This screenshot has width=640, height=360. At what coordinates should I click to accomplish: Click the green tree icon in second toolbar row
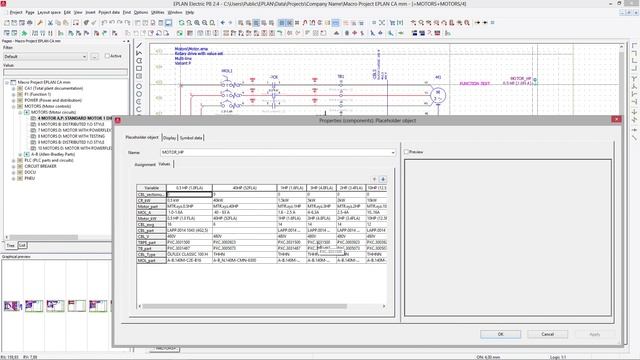point(24,33)
